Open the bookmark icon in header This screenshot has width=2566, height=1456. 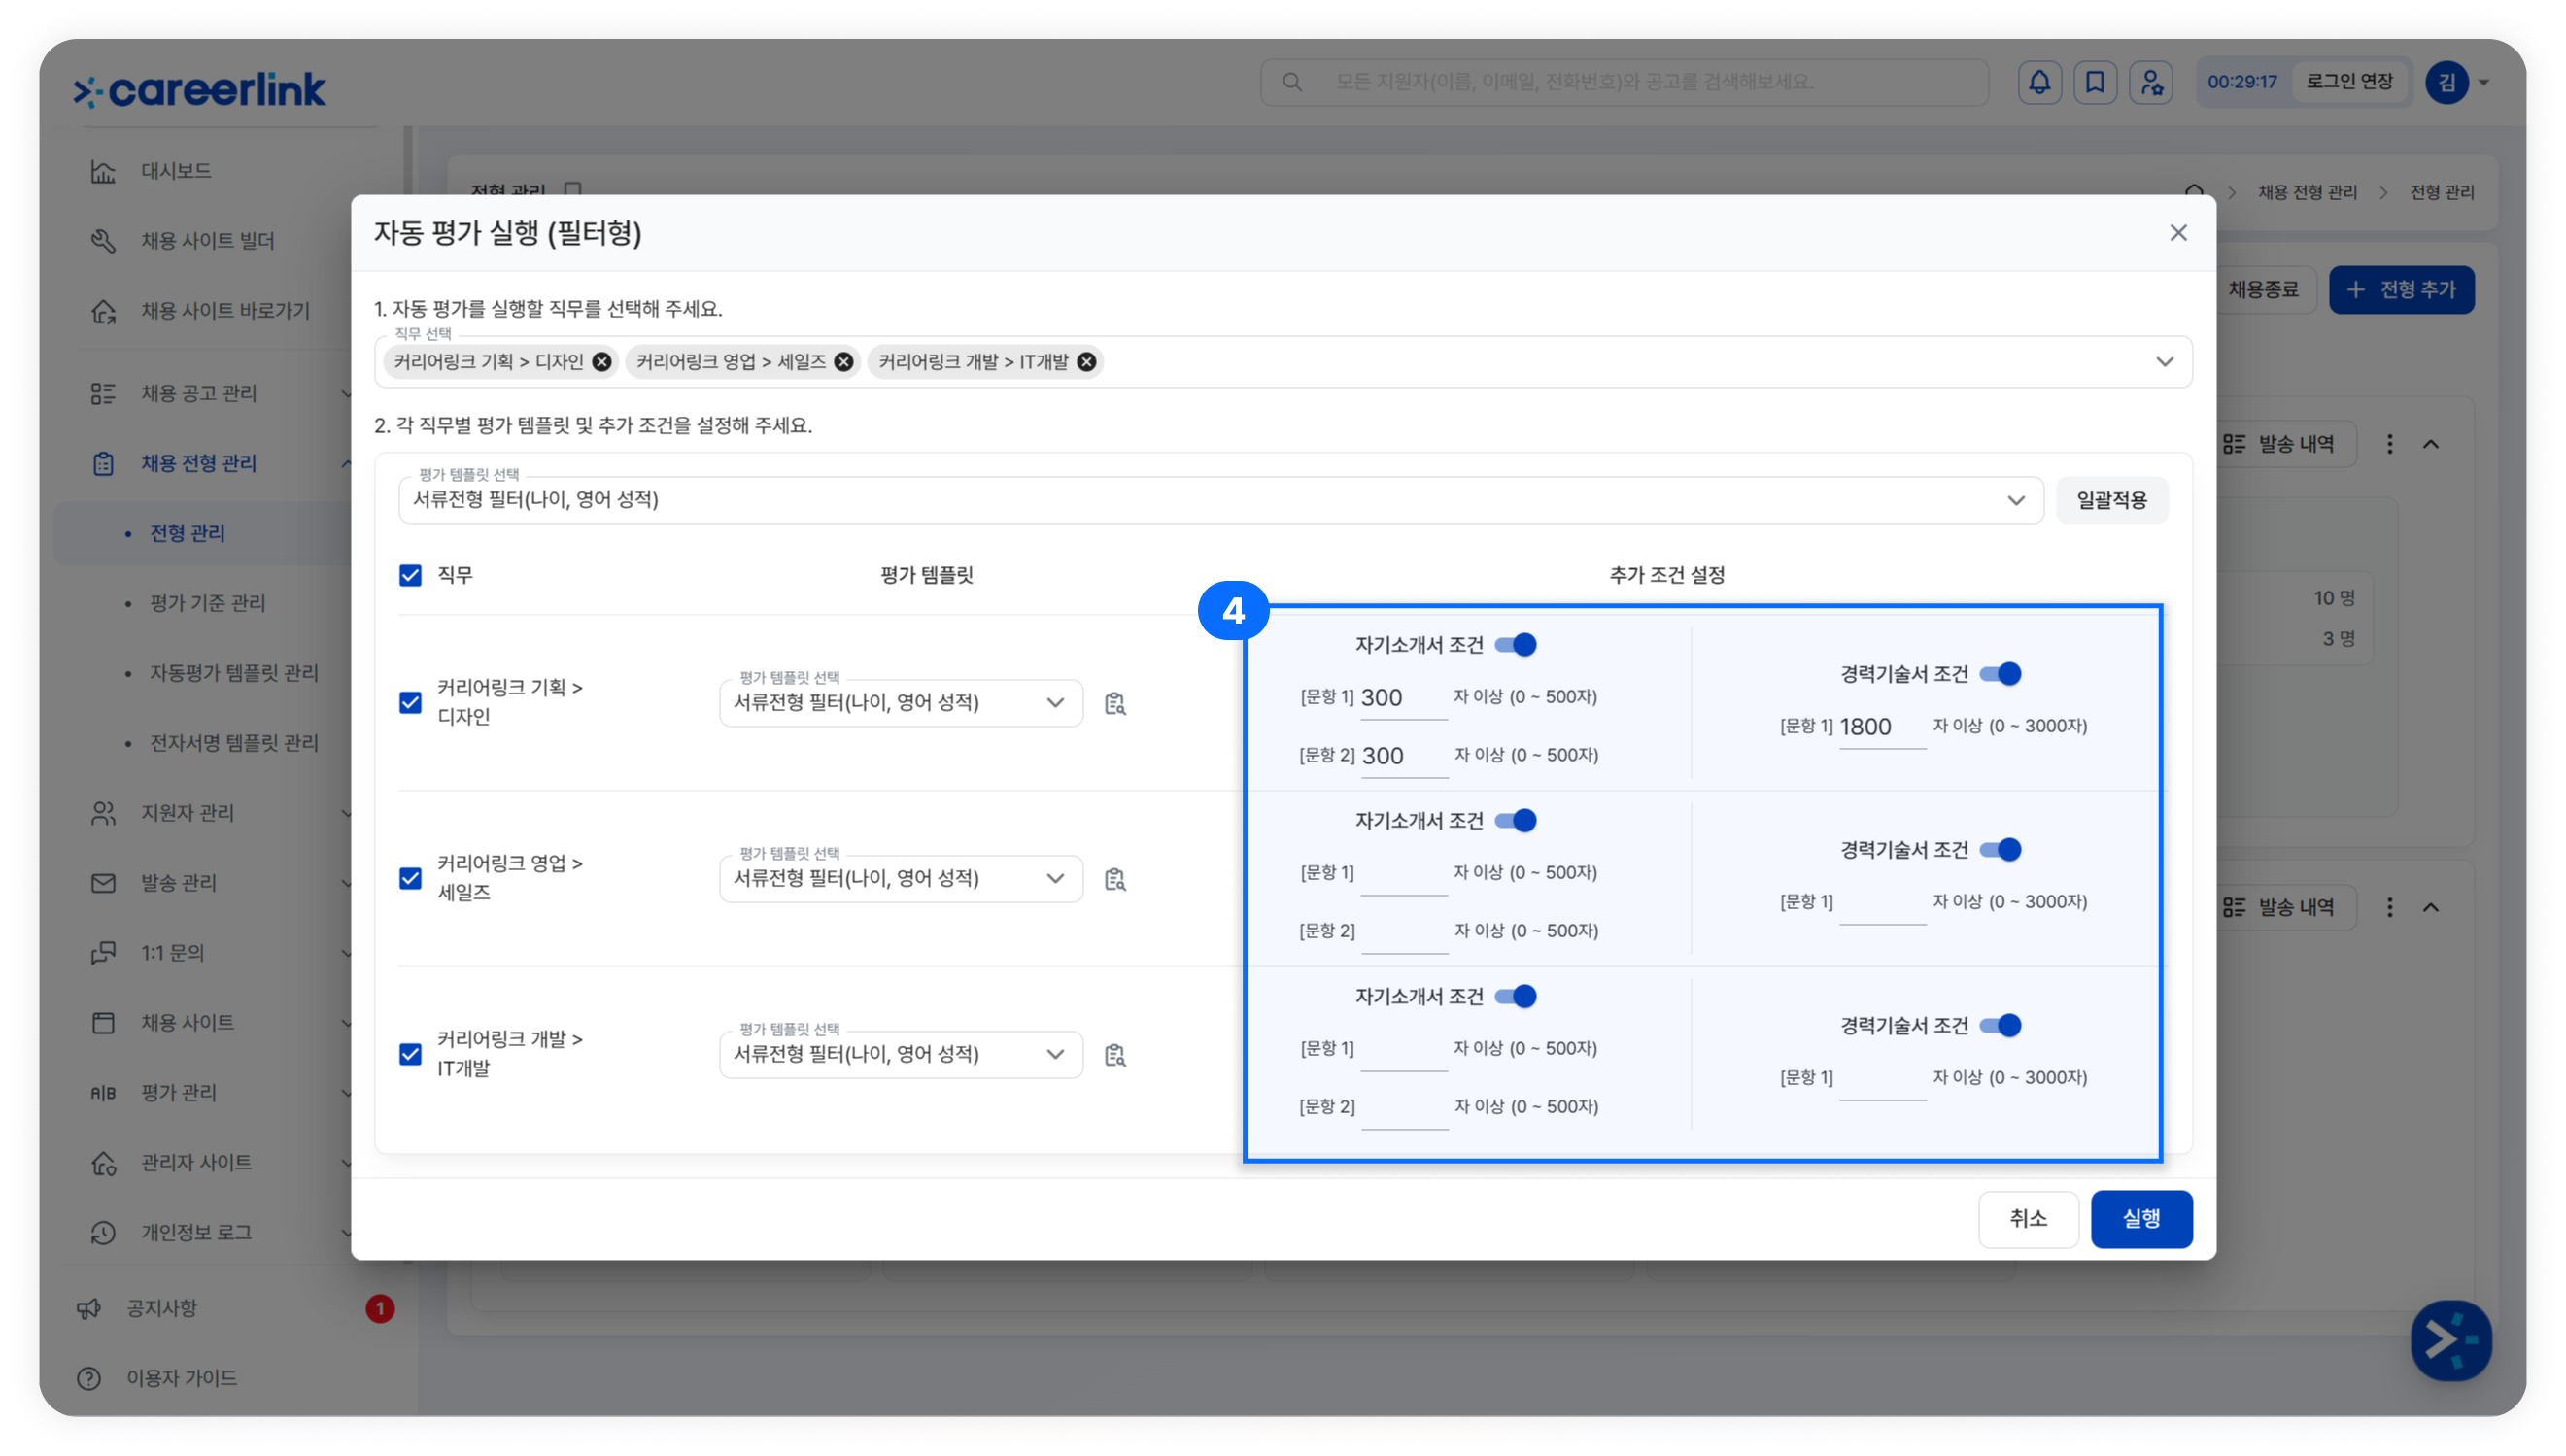point(2094,82)
